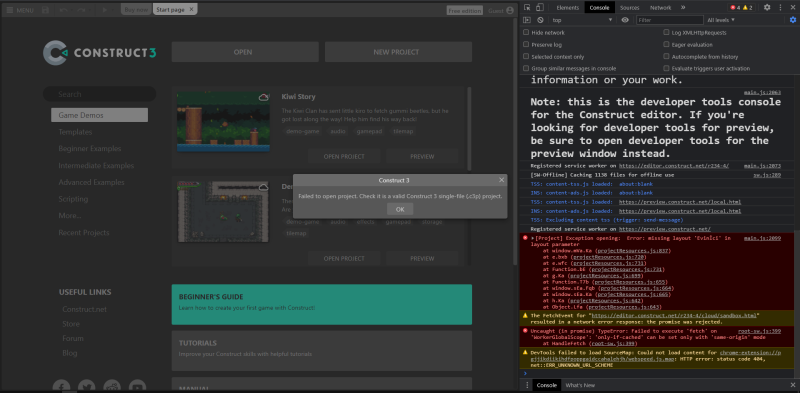Switch to the Sources tab
This screenshot has width=800, height=393.
630,8
